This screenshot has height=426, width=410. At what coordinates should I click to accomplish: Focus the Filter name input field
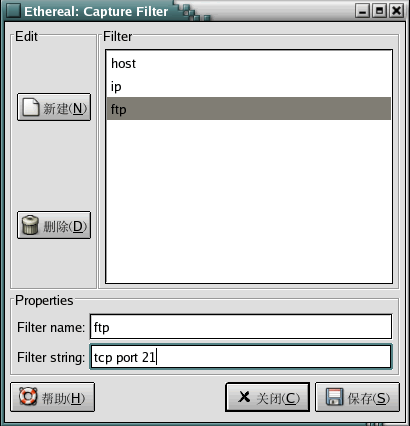241,327
